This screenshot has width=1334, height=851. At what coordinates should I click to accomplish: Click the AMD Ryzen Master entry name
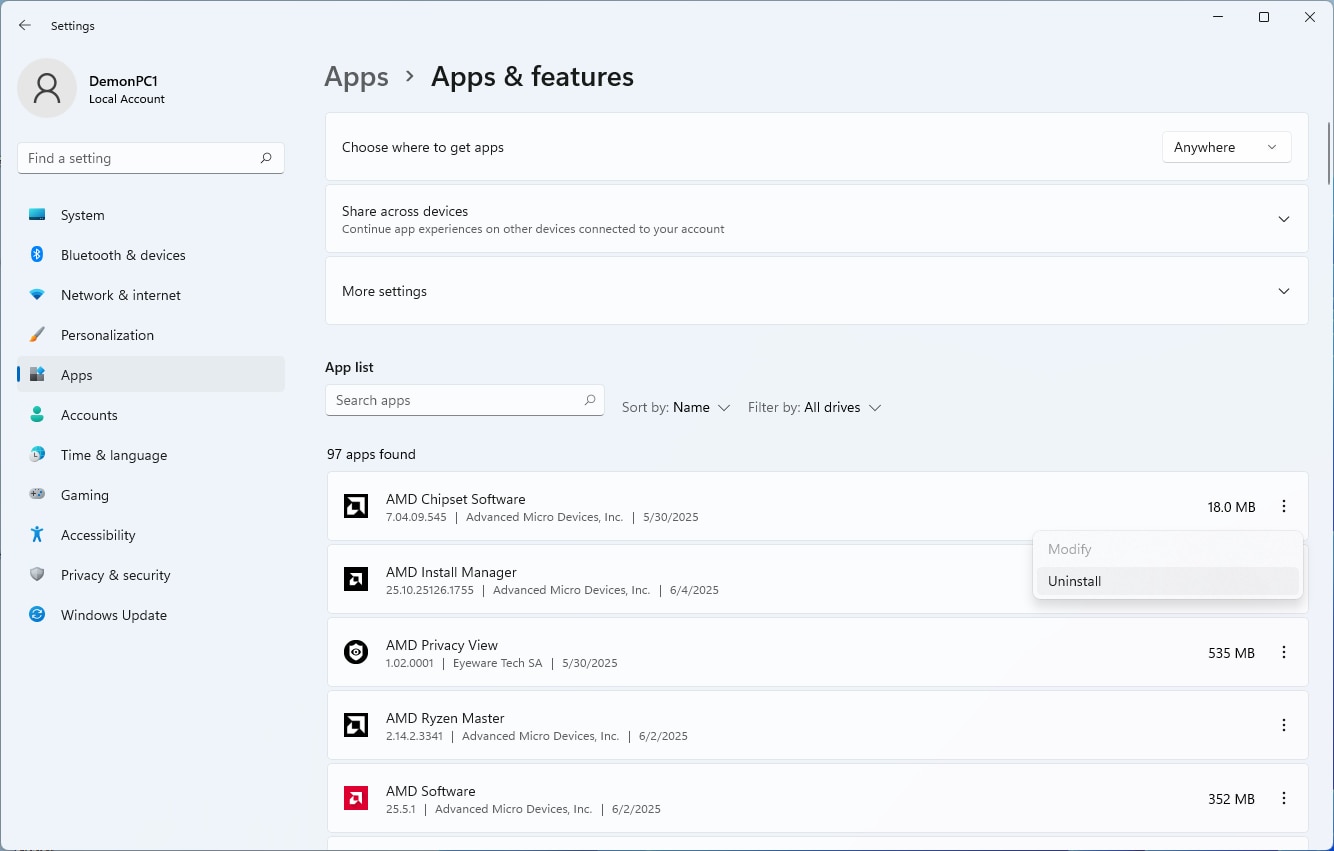point(445,718)
